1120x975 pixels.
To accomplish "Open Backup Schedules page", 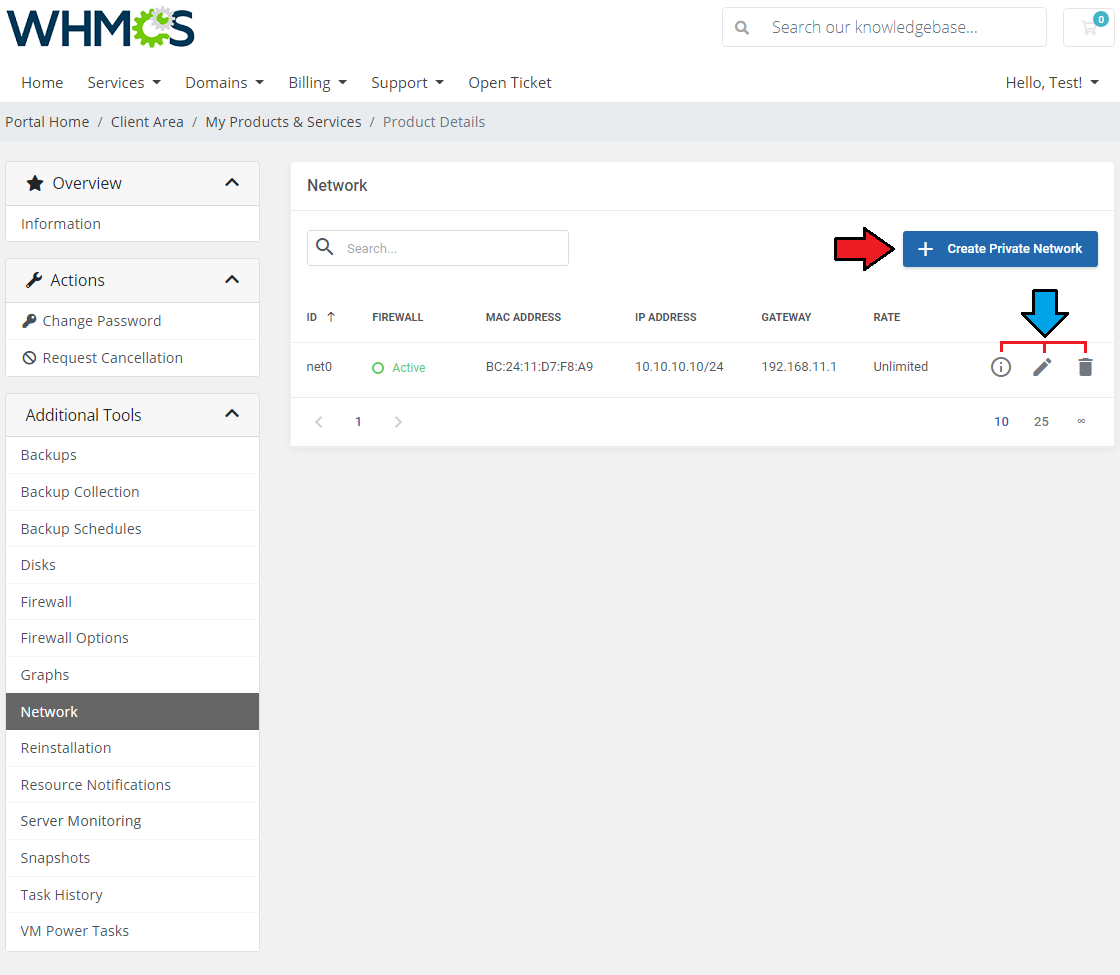I will [132, 529].
